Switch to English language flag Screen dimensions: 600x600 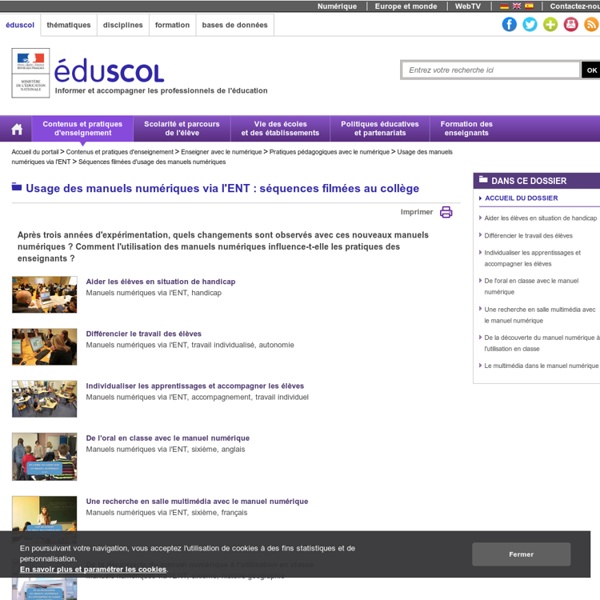coord(517,6)
